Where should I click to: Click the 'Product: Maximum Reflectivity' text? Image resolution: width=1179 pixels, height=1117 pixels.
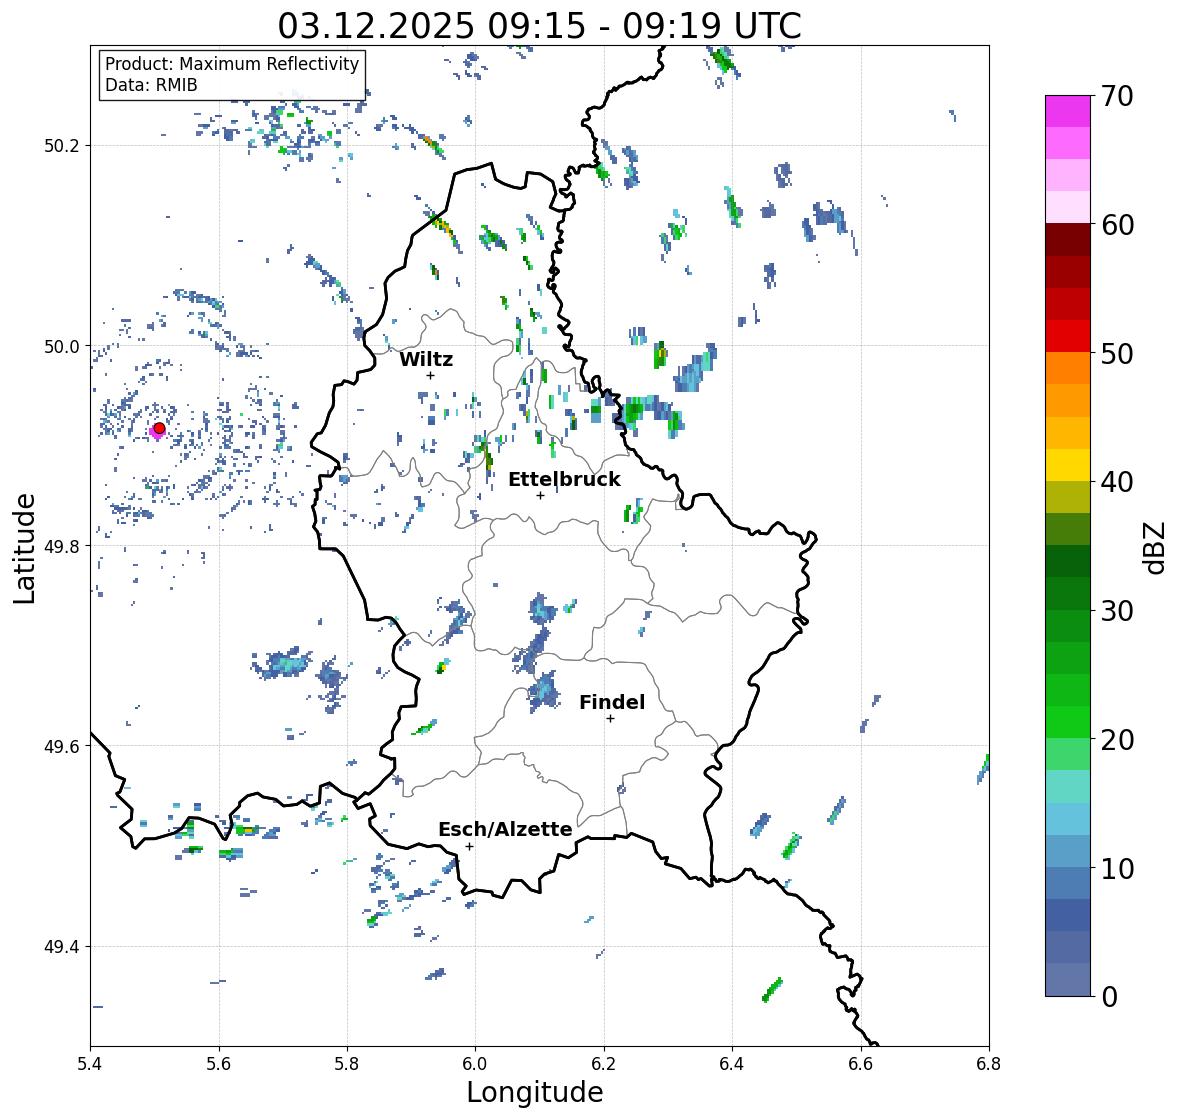(x=232, y=64)
